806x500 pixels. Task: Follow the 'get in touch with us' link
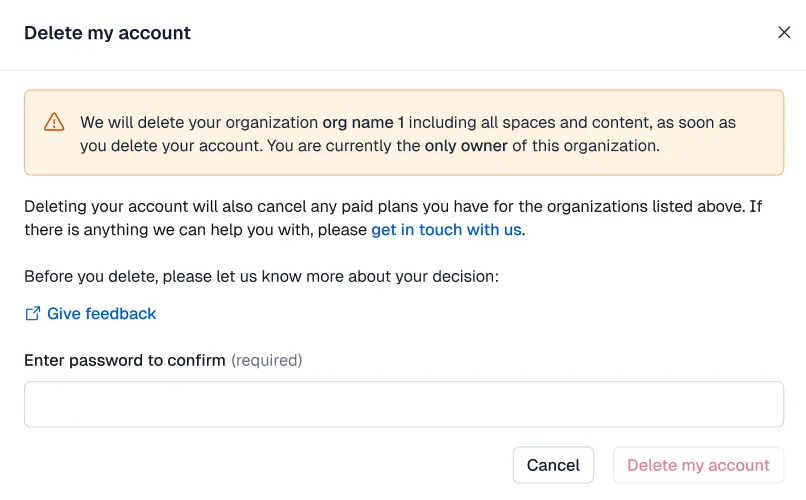pos(446,230)
